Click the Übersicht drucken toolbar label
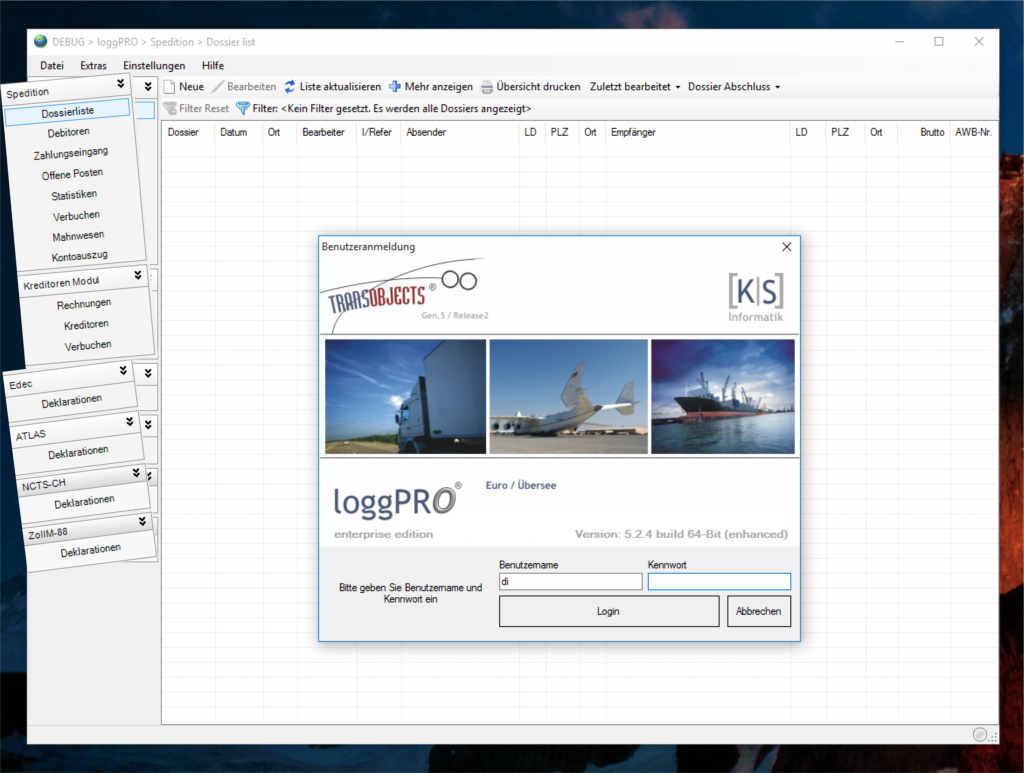This screenshot has height=773, width=1024. coord(538,87)
